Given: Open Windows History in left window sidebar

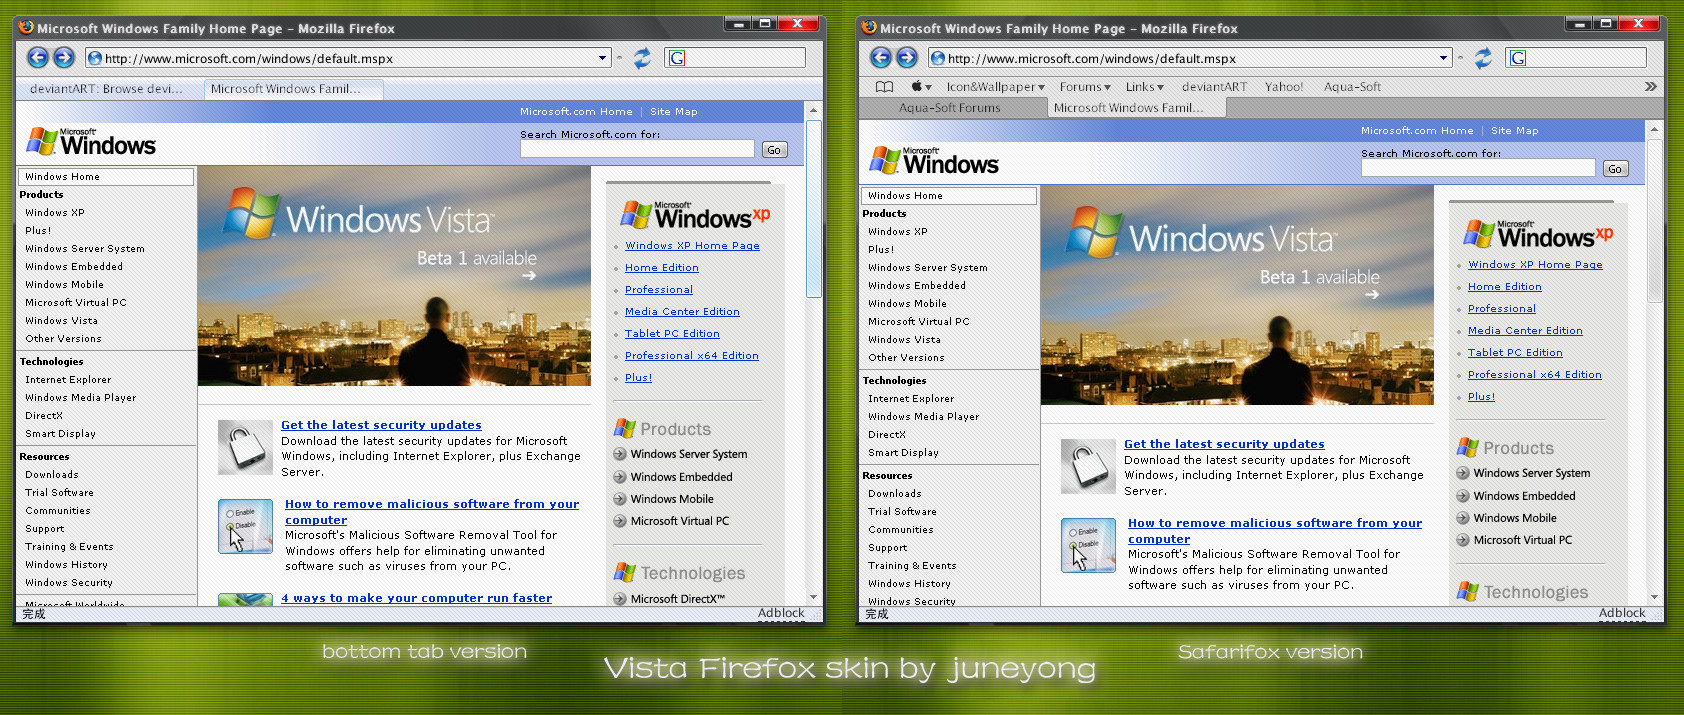Looking at the screenshot, I should pyautogui.click(x=66, y=565).
